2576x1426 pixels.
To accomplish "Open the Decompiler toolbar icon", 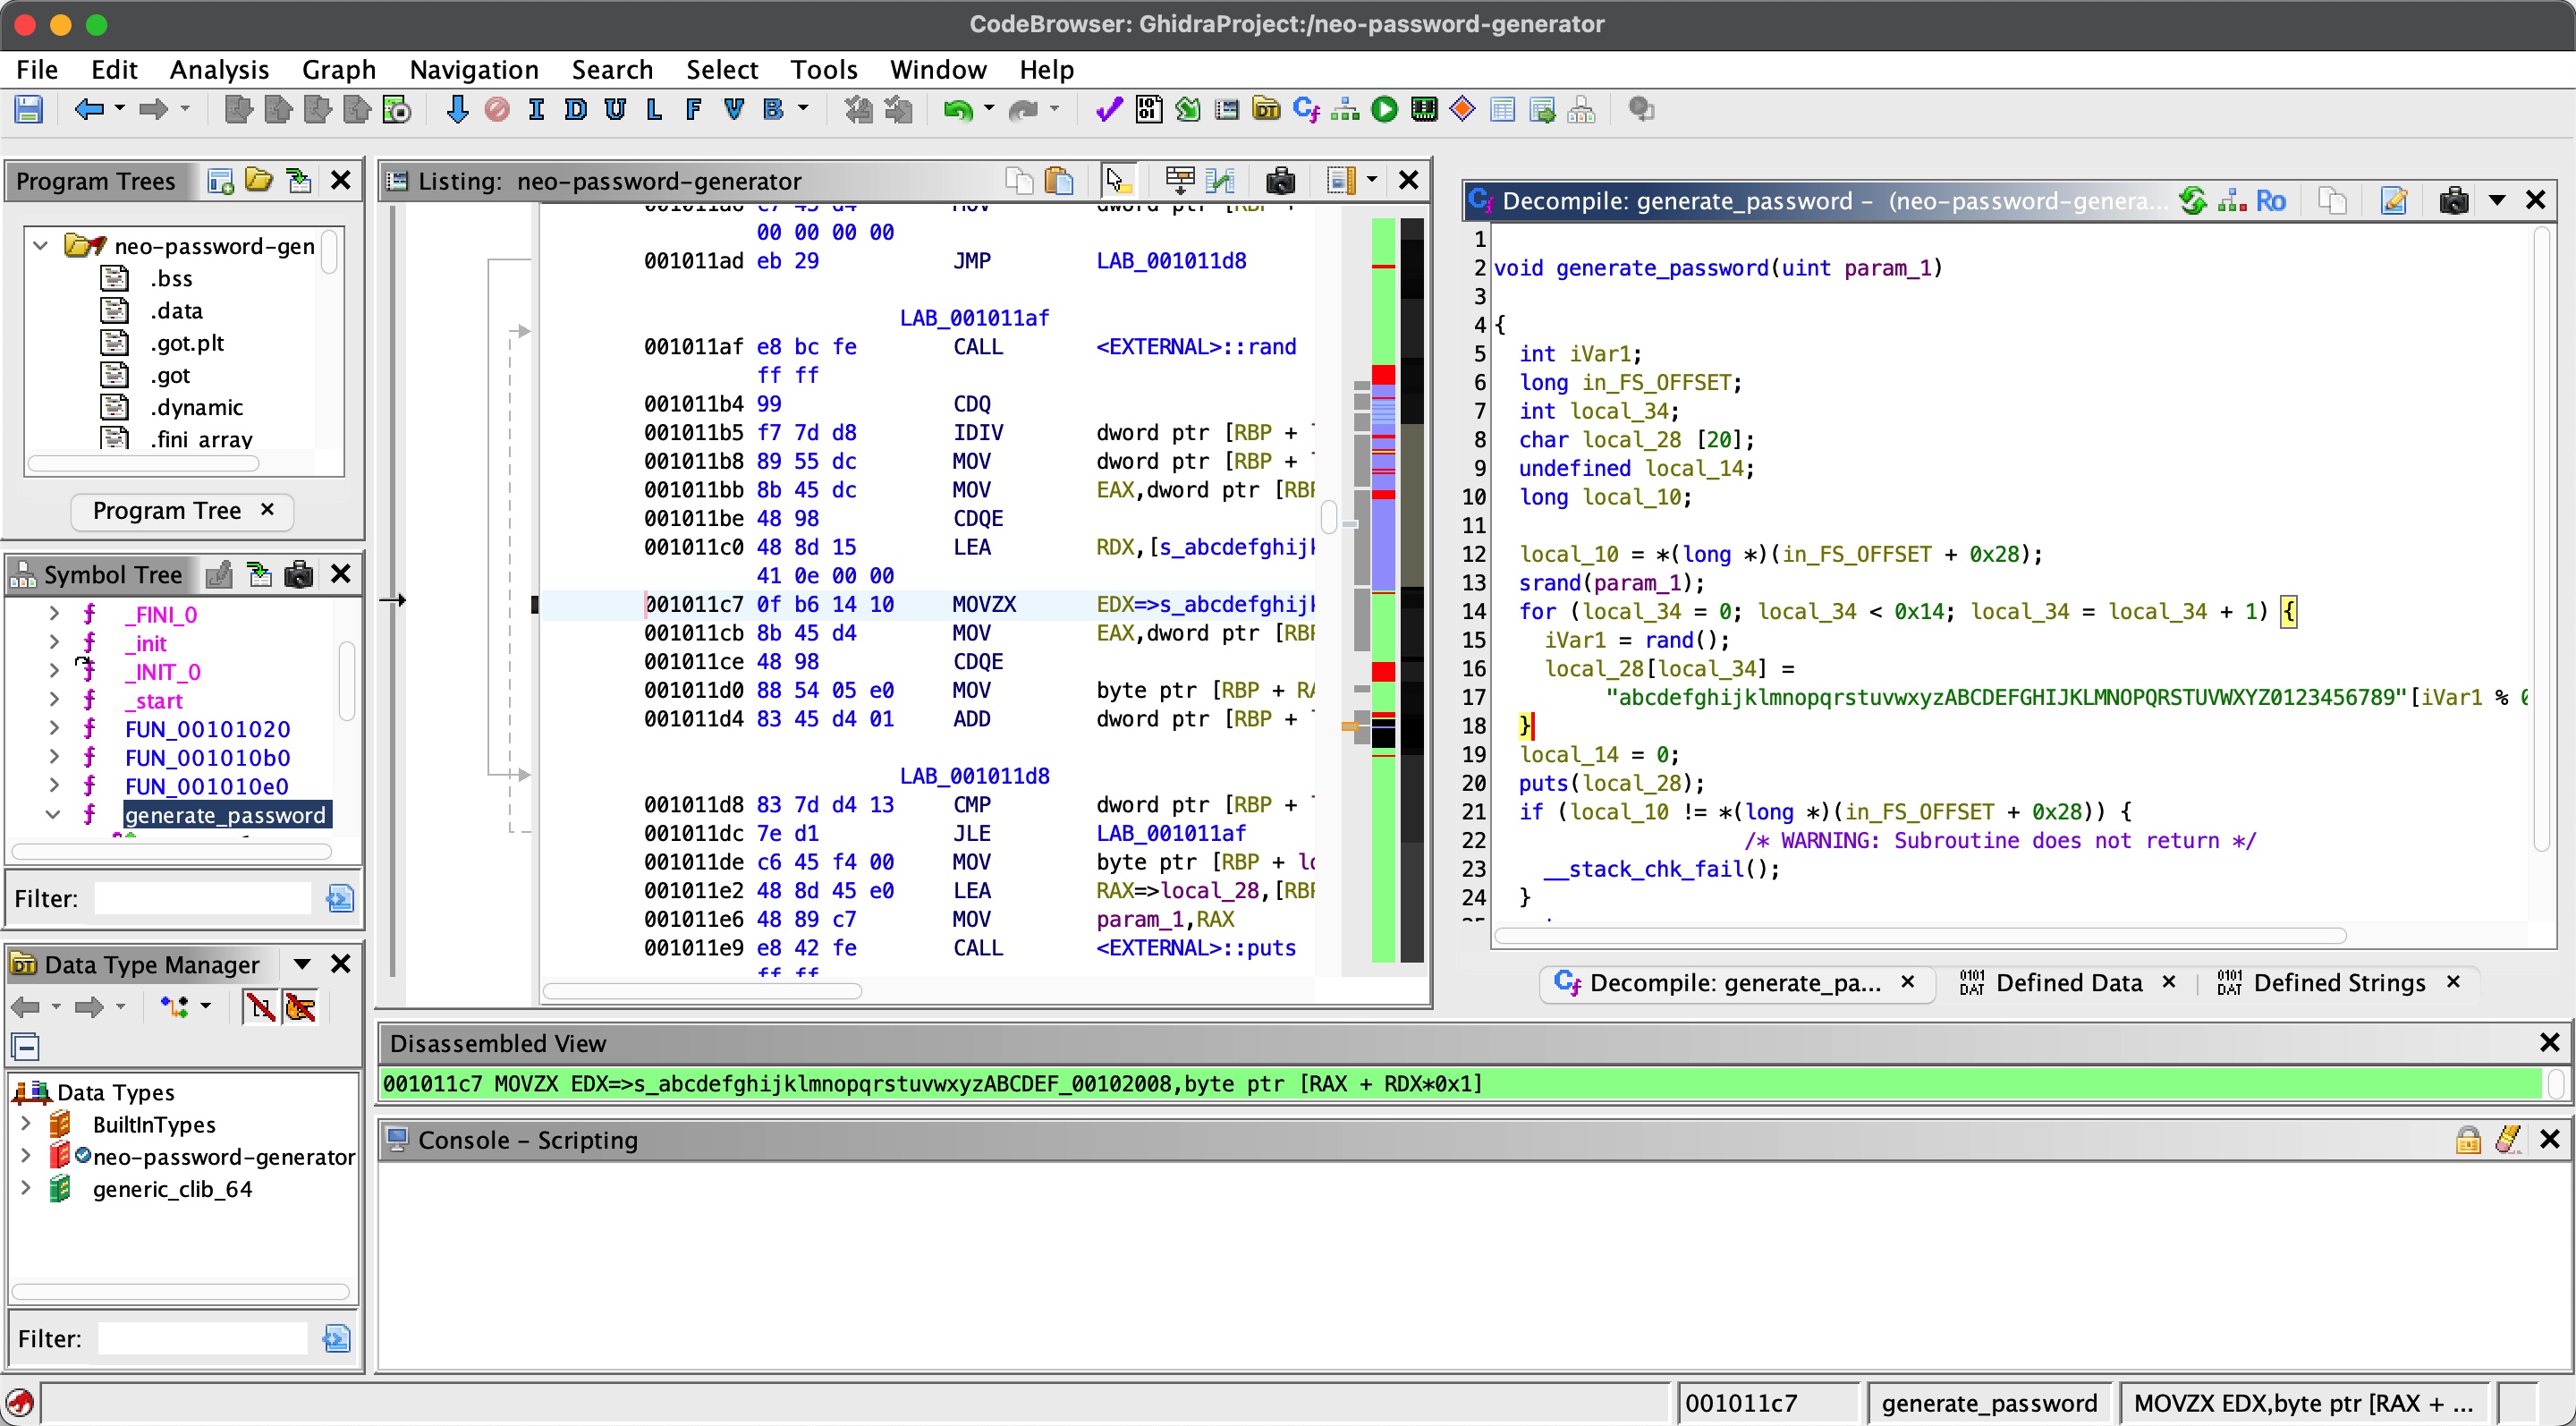I will click(x=1305, y=109).
